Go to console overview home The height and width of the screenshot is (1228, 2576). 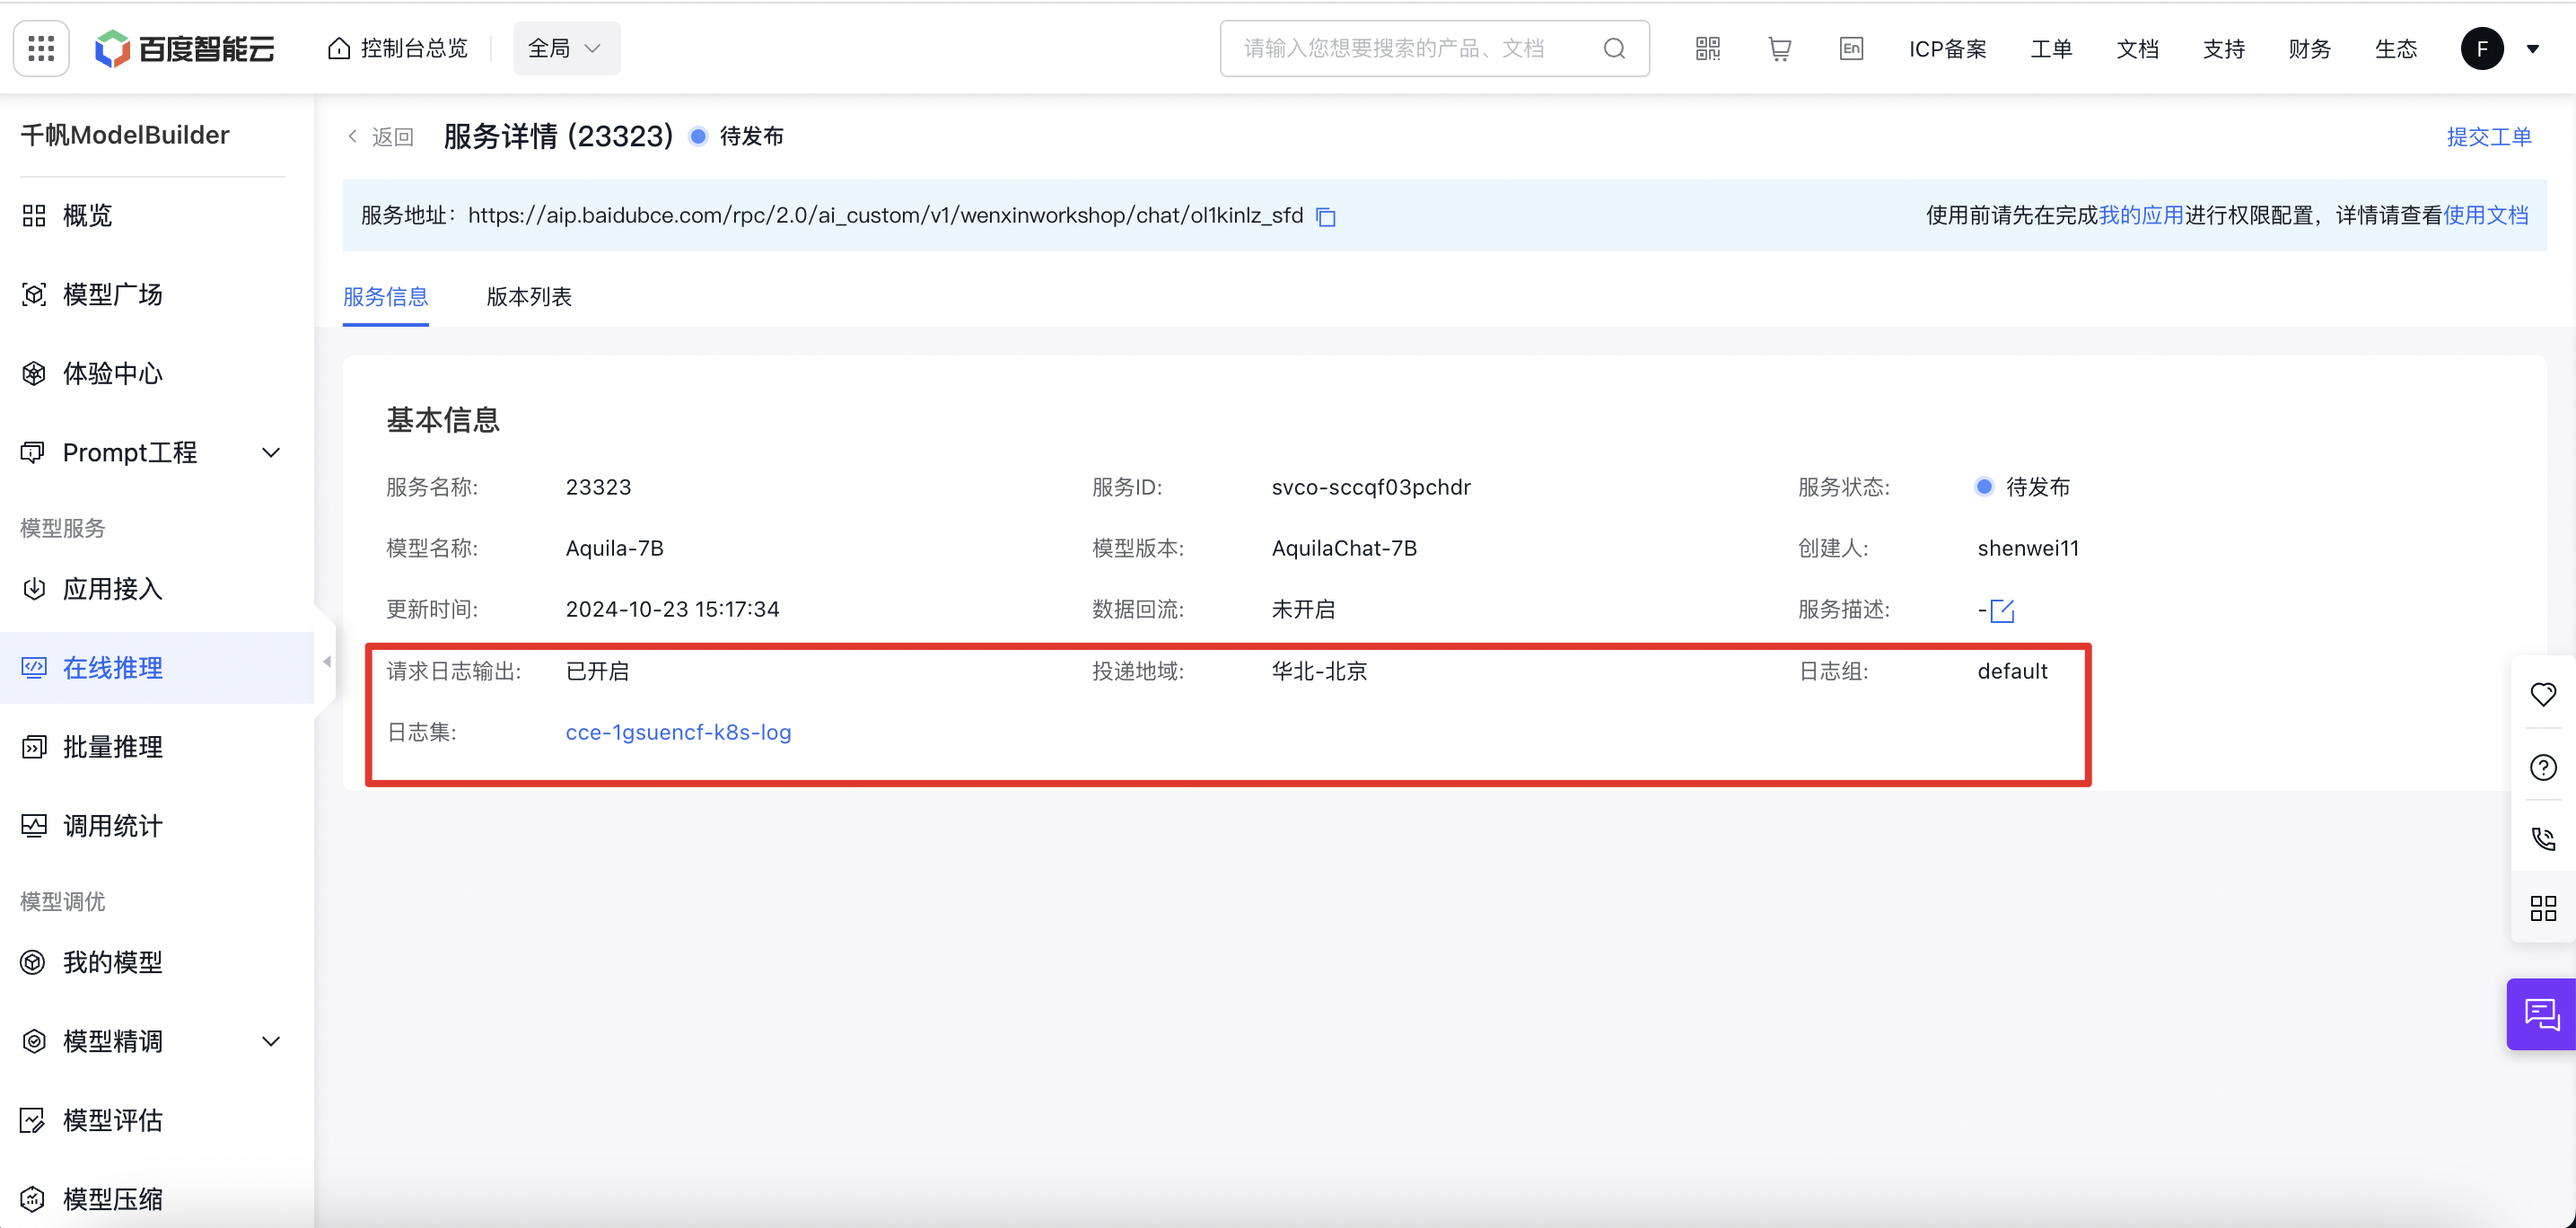pos(397,48)
